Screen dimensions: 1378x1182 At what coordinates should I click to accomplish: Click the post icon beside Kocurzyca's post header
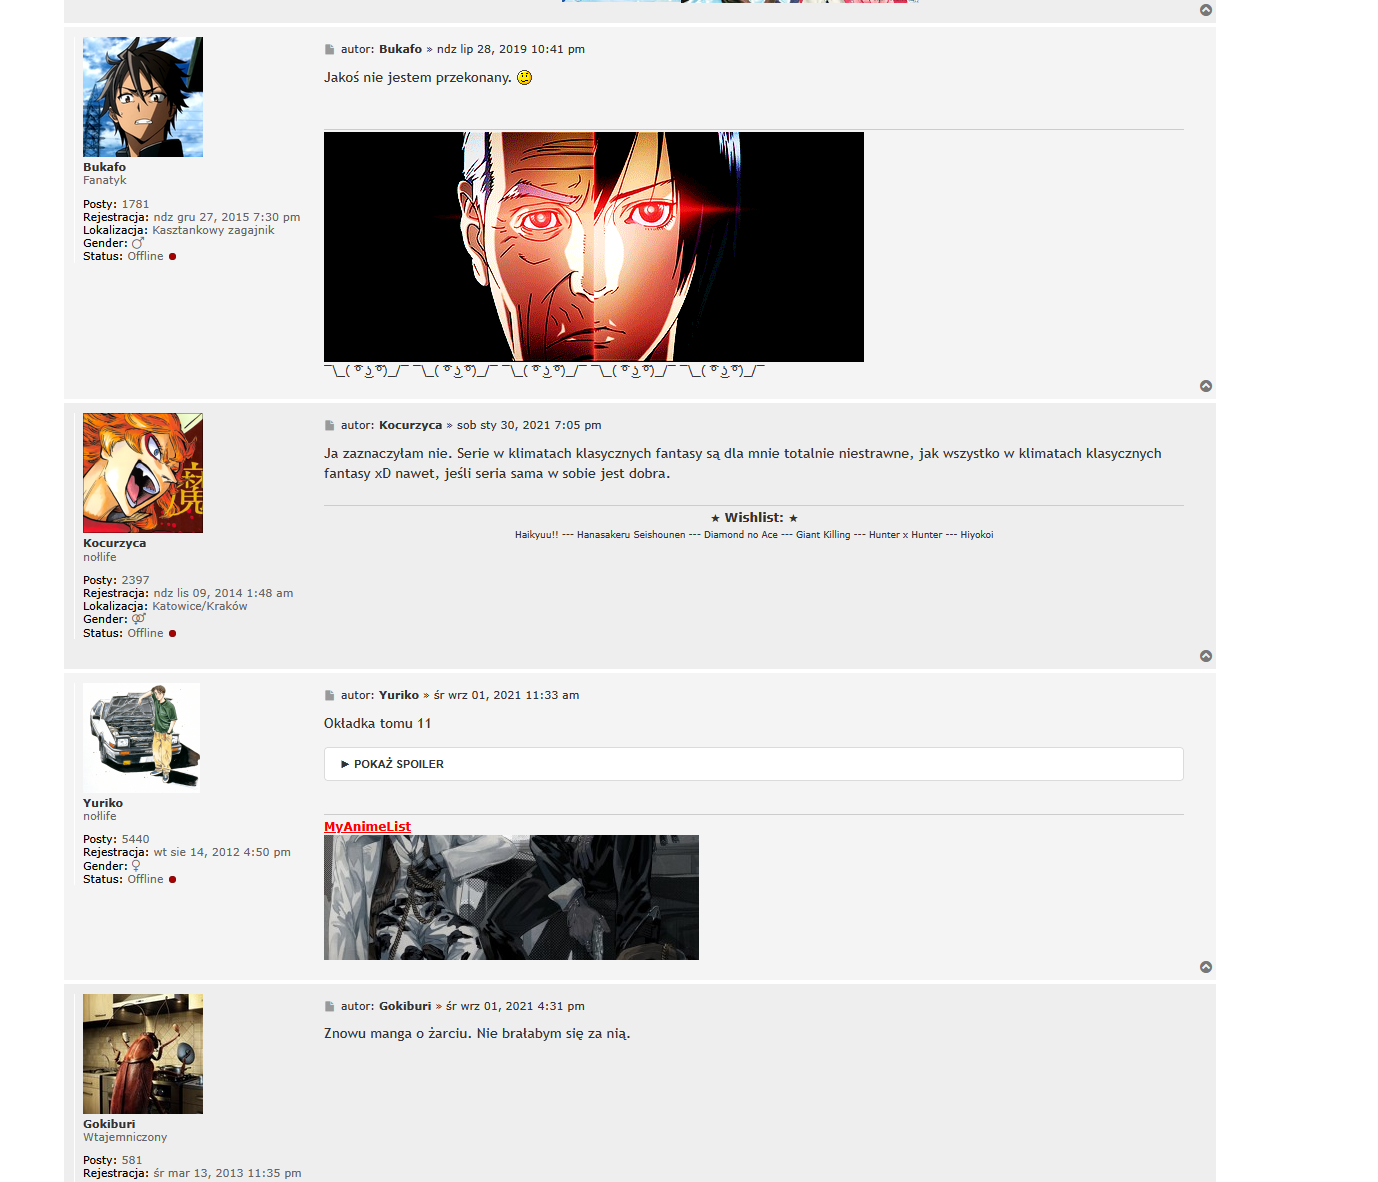[x=329, y=426]
